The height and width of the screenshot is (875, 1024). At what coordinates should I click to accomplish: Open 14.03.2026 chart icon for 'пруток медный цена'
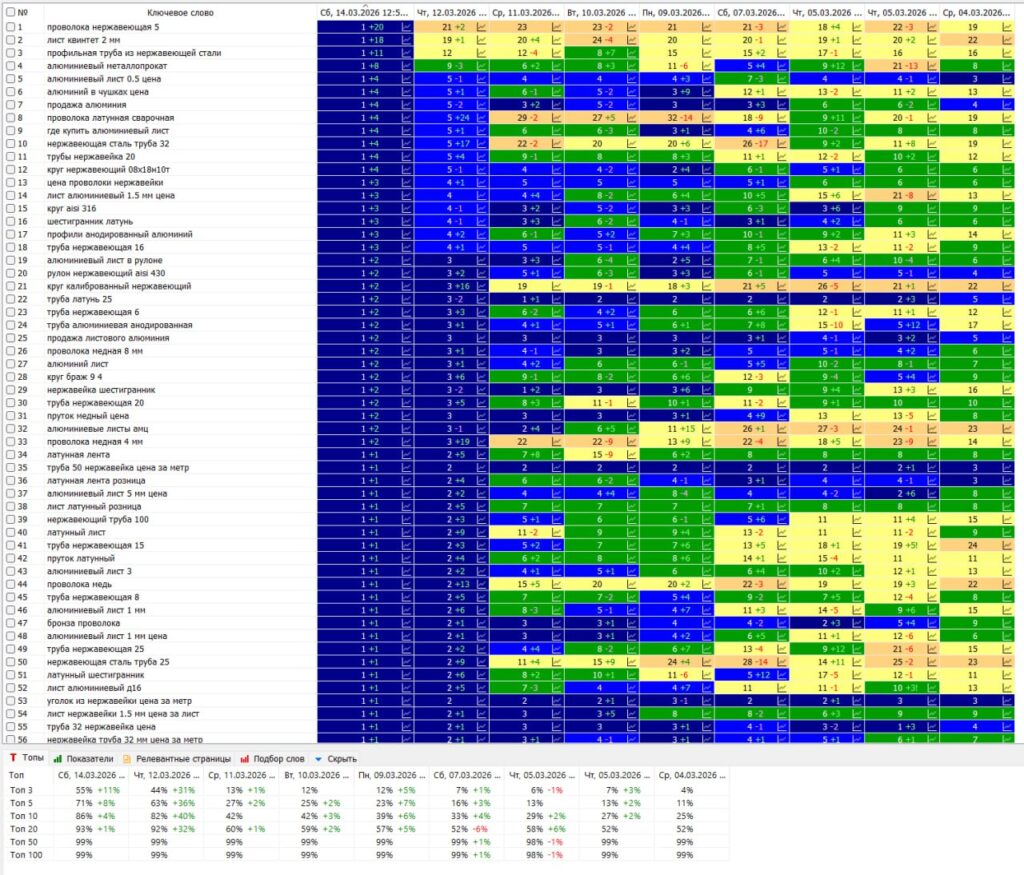(406, 416)
